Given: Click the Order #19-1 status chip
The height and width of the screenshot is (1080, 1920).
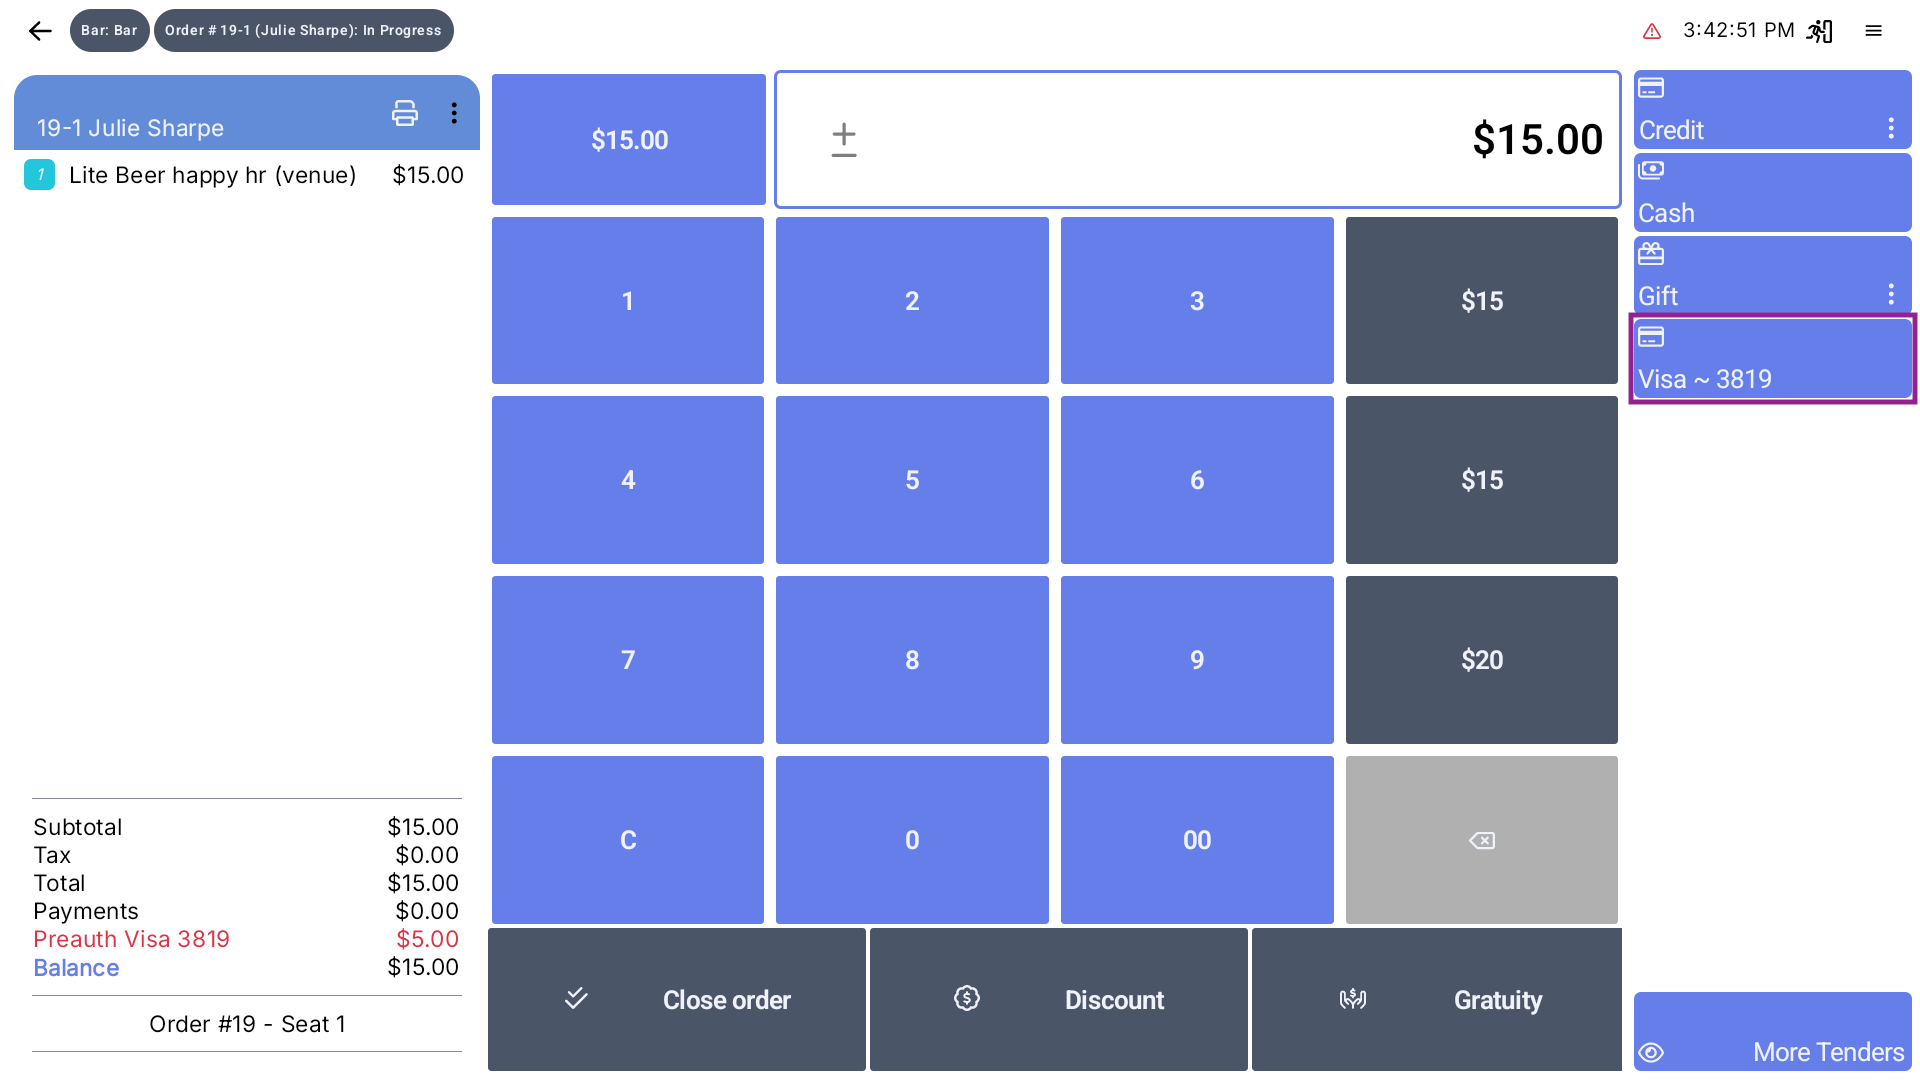Looking at the screenshot, I should click(x=303, y=31).
